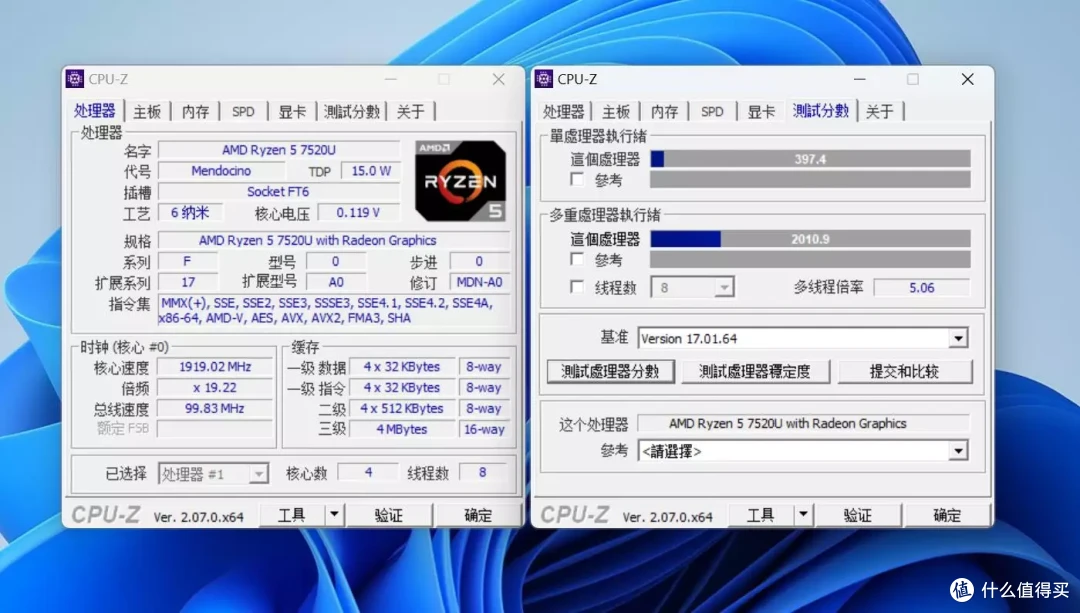
Task: Enable 參考 checkbox under single thread section
Action: pyautogui.click(x=577, y=180)
